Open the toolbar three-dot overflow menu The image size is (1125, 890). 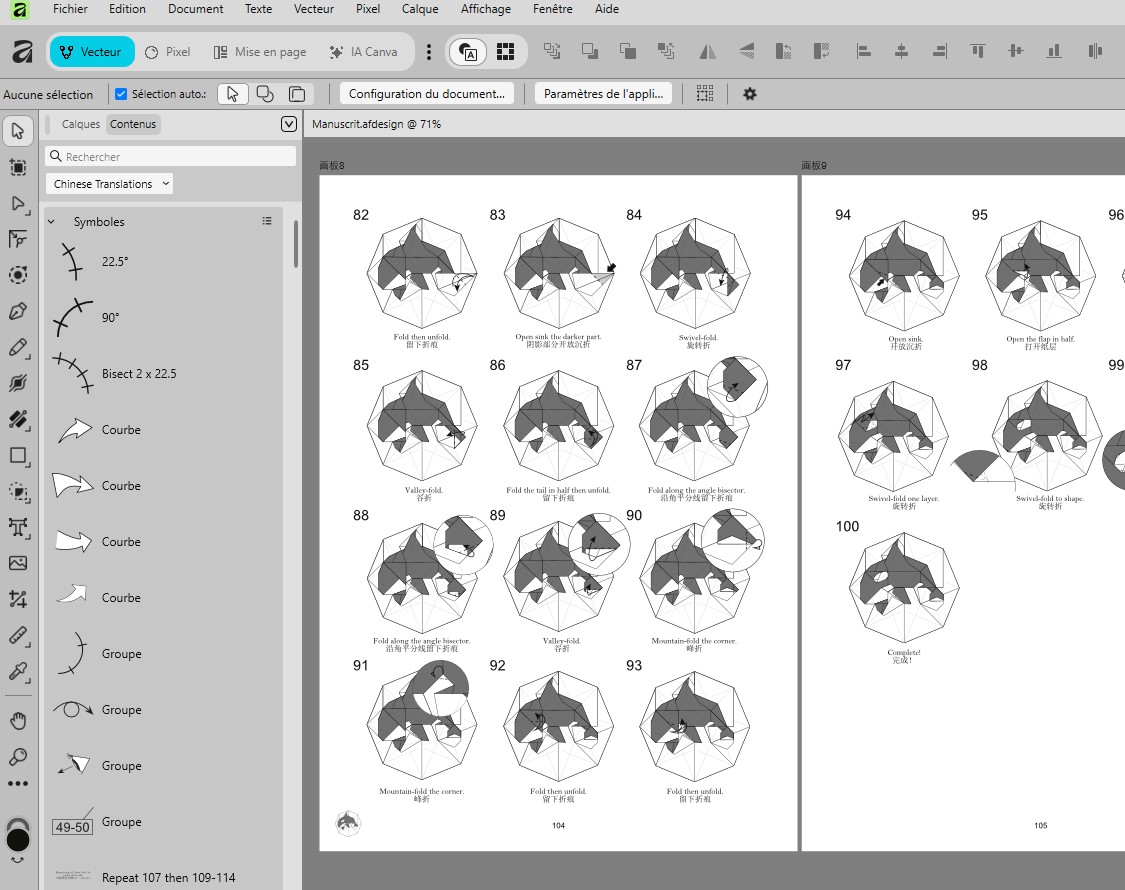(x=429, y=52)
